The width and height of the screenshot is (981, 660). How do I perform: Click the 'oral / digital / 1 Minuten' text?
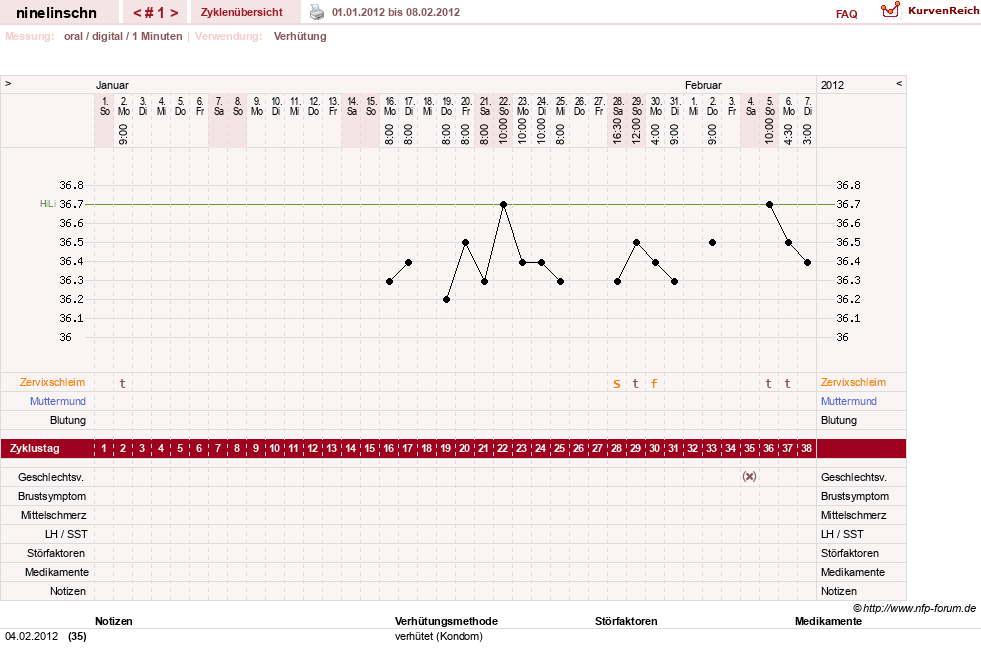[123, 36]
